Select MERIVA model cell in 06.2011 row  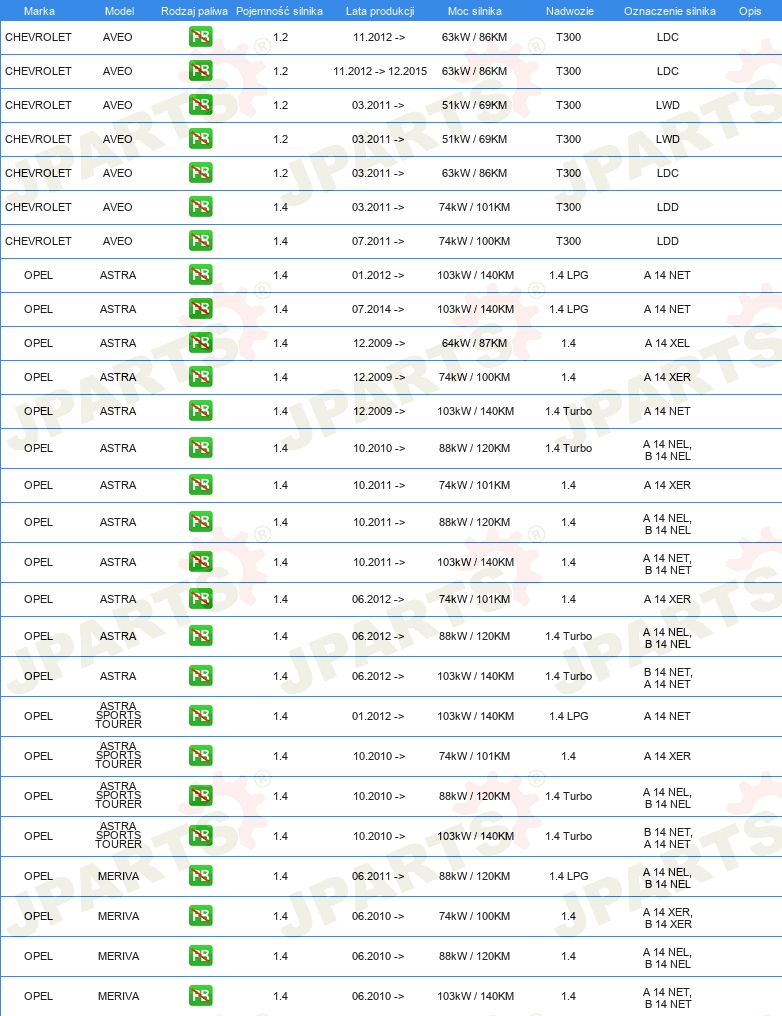(x=119, y=876)
